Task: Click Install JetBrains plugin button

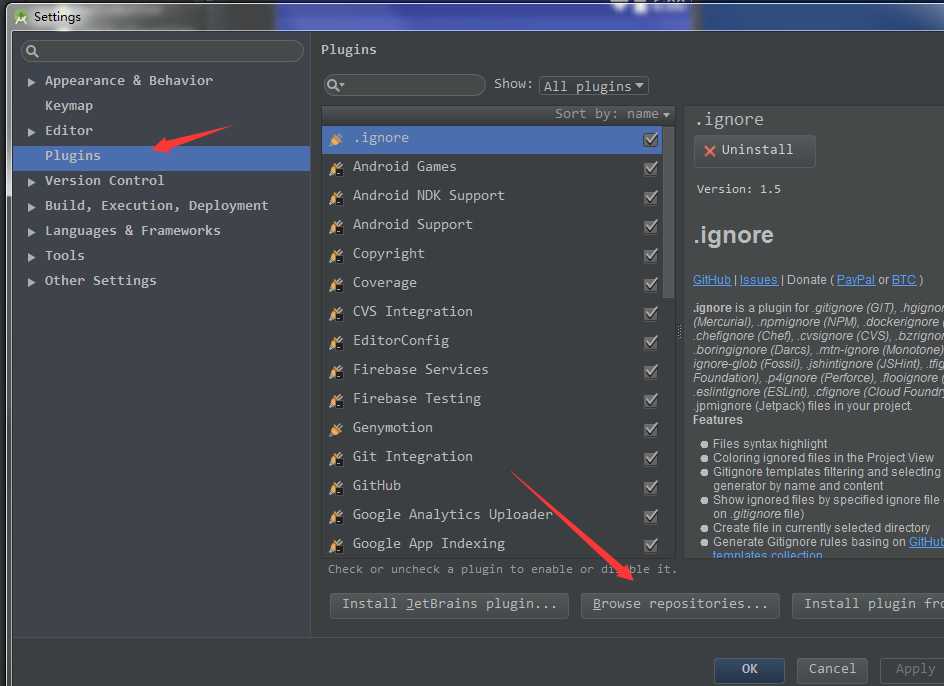Action: click(449, 605)
